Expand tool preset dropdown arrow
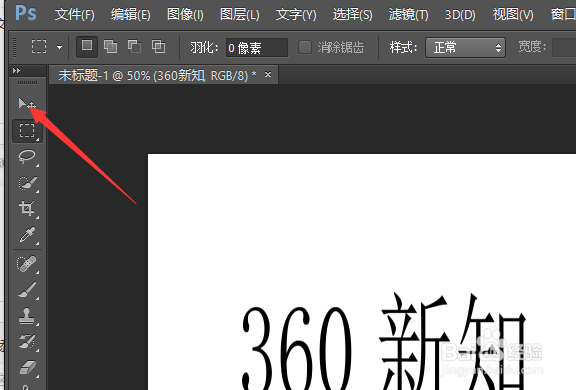This screenshot has width=576, height=390. 59,47
